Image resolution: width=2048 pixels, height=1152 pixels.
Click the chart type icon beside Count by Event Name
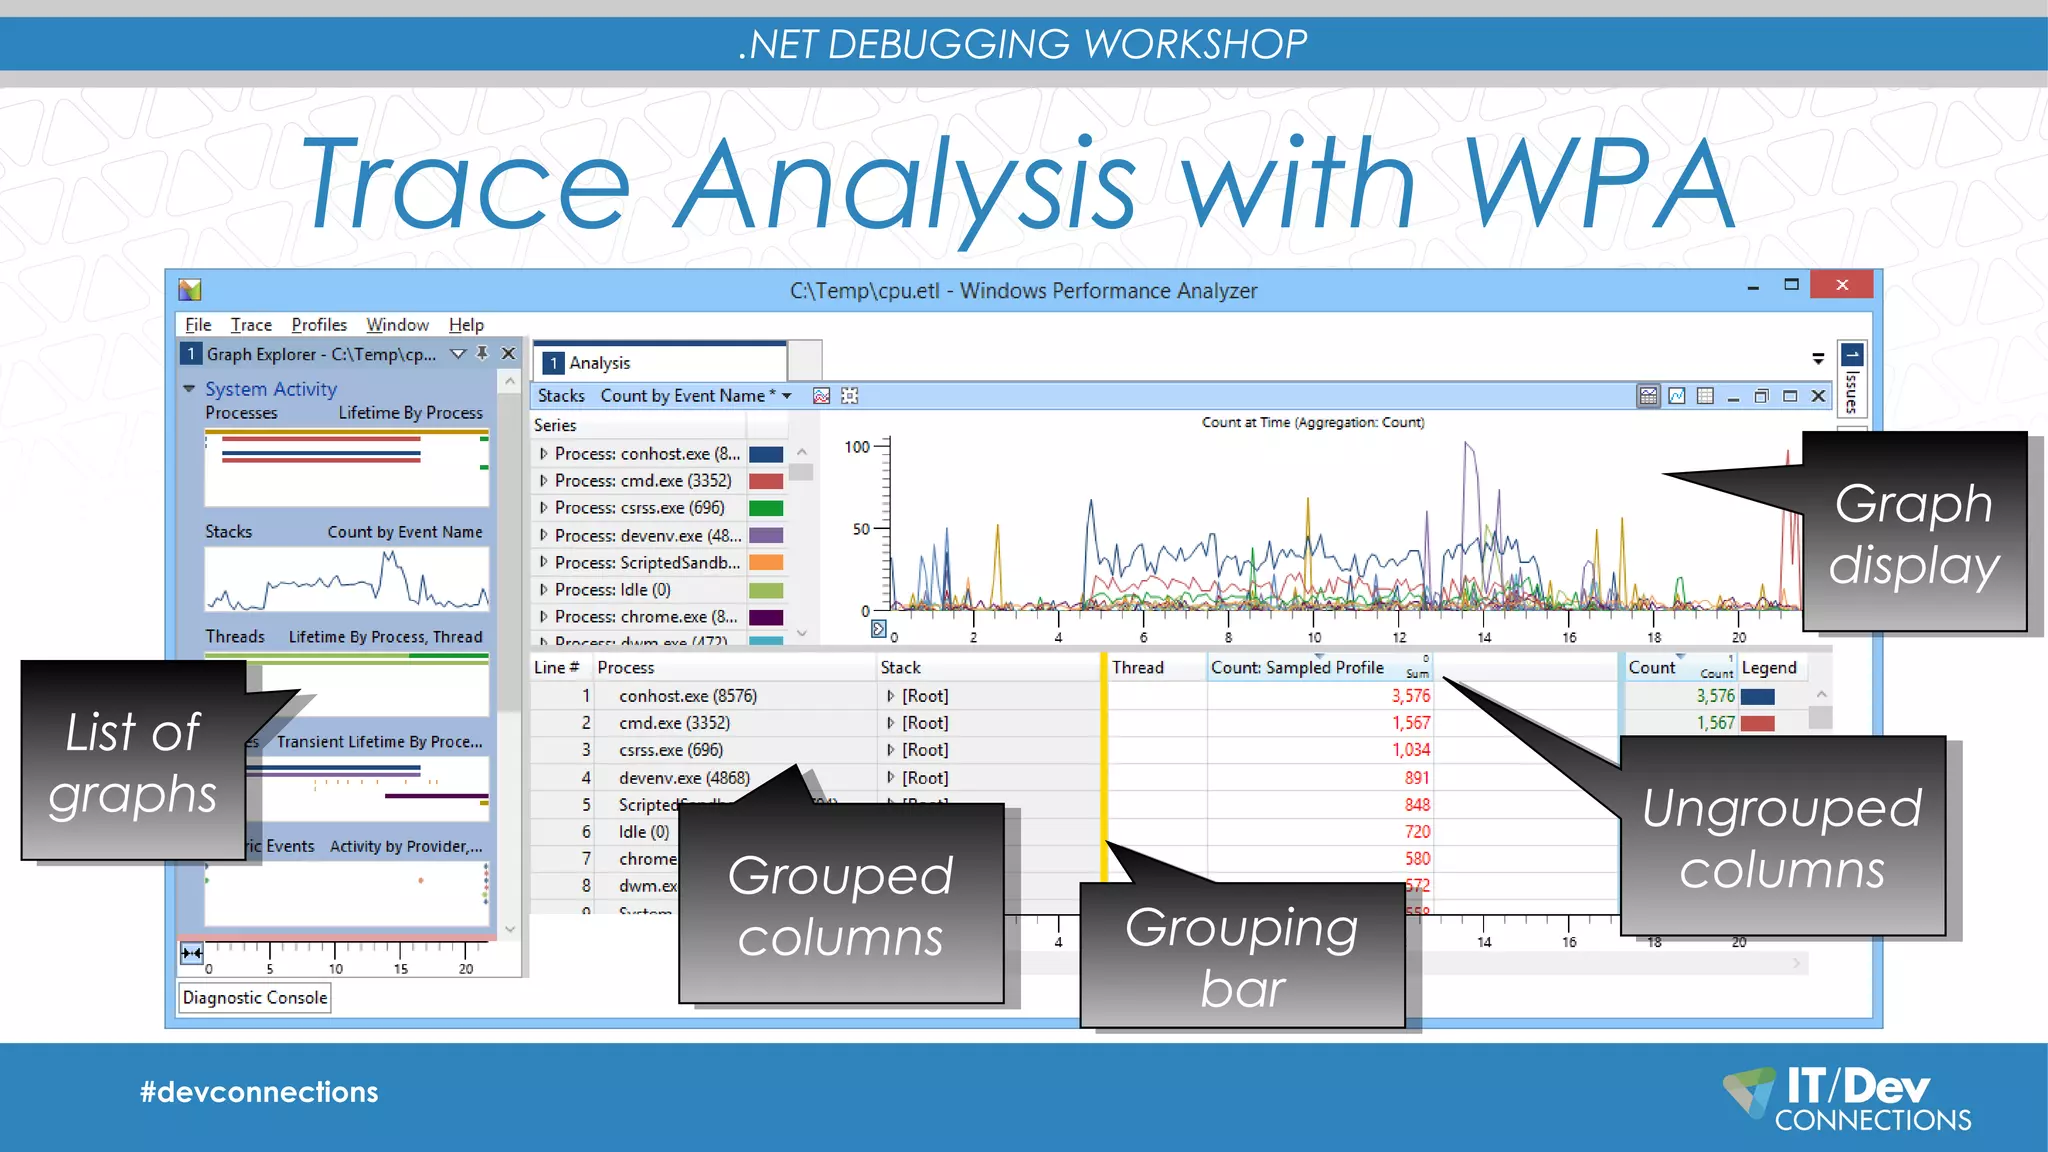[821, 396]
